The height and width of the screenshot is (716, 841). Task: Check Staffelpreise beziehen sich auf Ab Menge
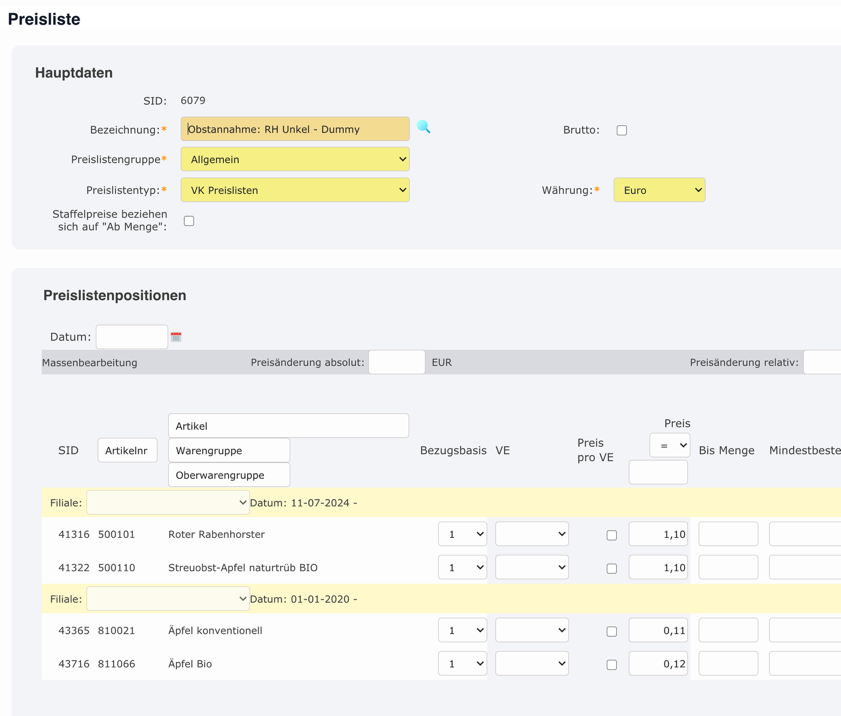[188, 220]
